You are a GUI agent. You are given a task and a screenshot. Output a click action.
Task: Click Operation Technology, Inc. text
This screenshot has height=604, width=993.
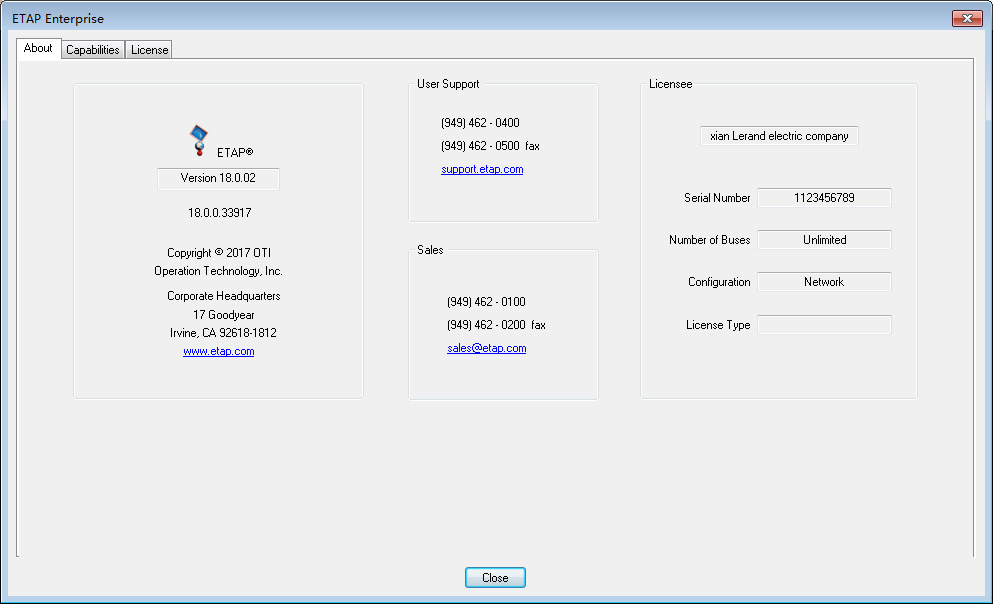tap(218, 271)
